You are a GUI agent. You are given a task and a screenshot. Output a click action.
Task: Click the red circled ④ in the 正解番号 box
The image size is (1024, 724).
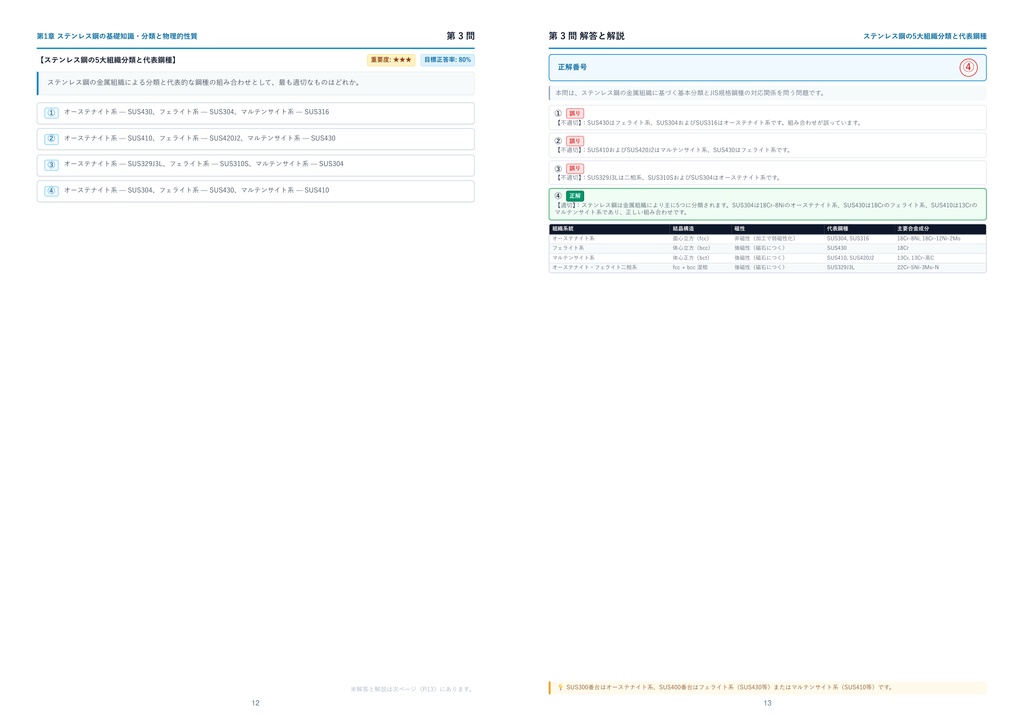tap(968, 67)
